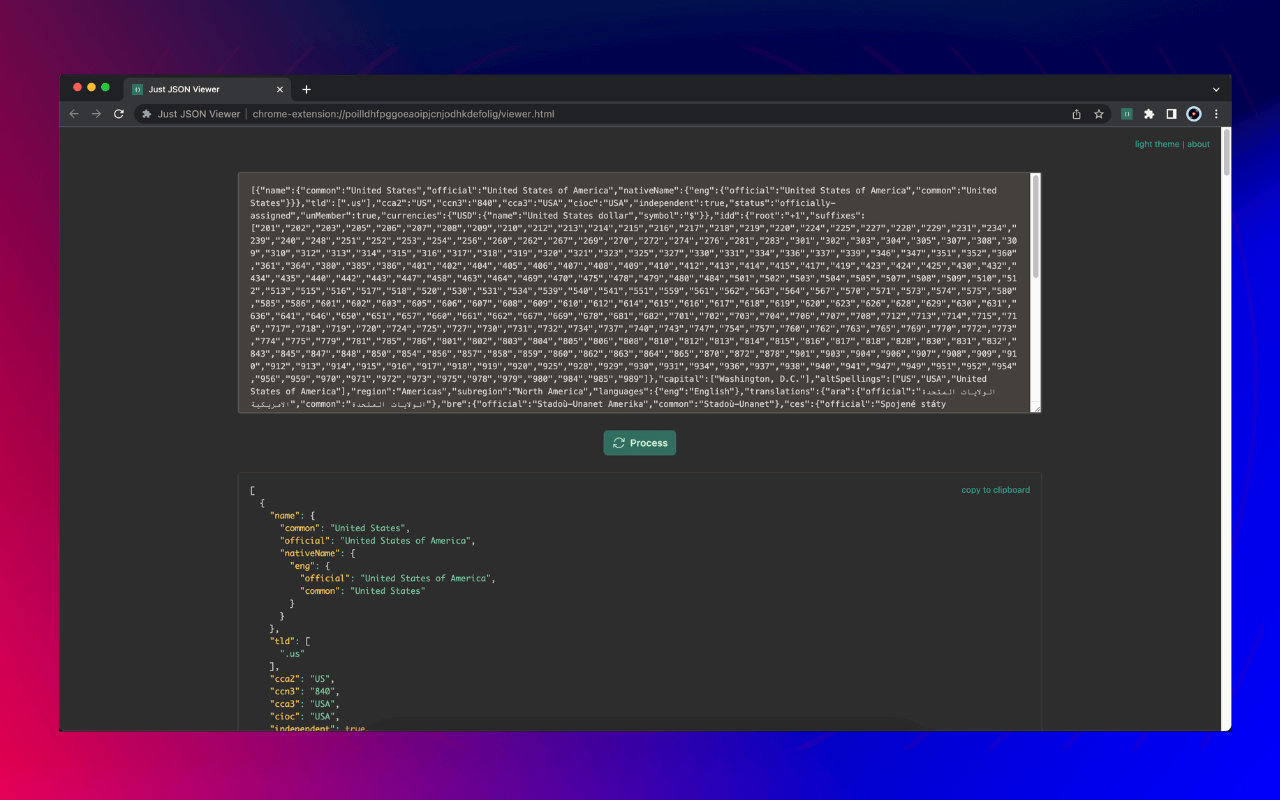Image resolution: width=1280 pixels, height=800 pixels.
Task: Open a new tab with the plus button
Action: pos(306,89)
